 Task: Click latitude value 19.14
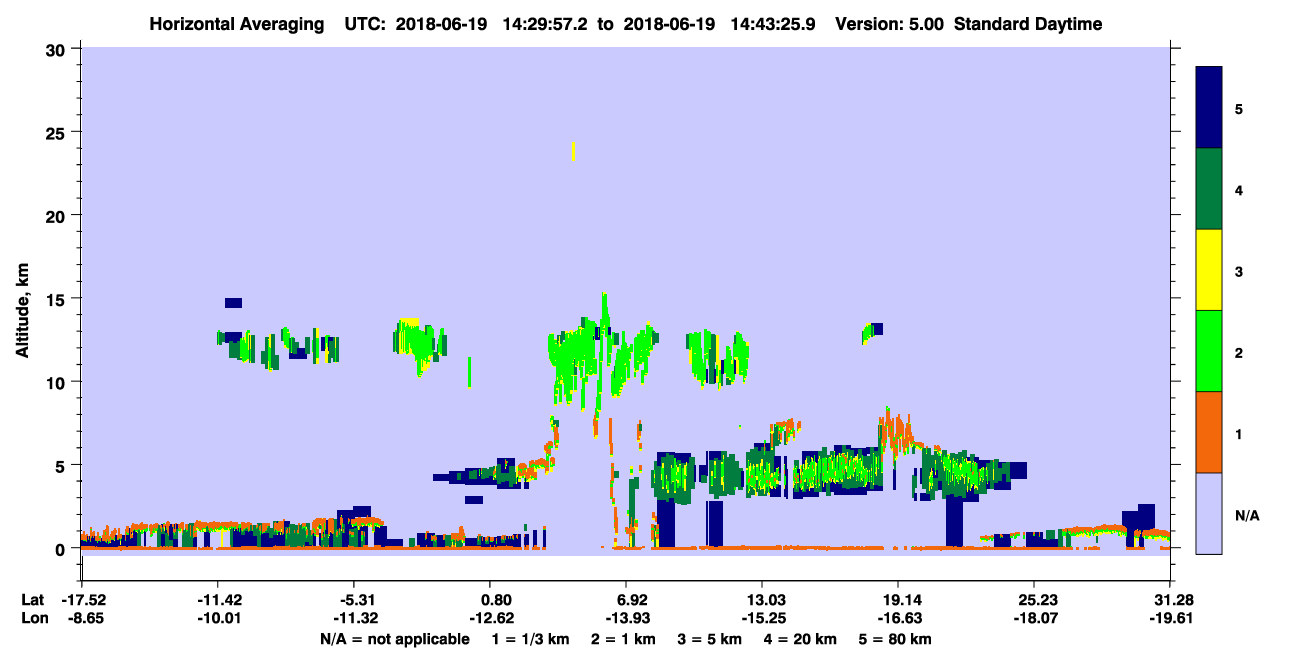(902, 600)
